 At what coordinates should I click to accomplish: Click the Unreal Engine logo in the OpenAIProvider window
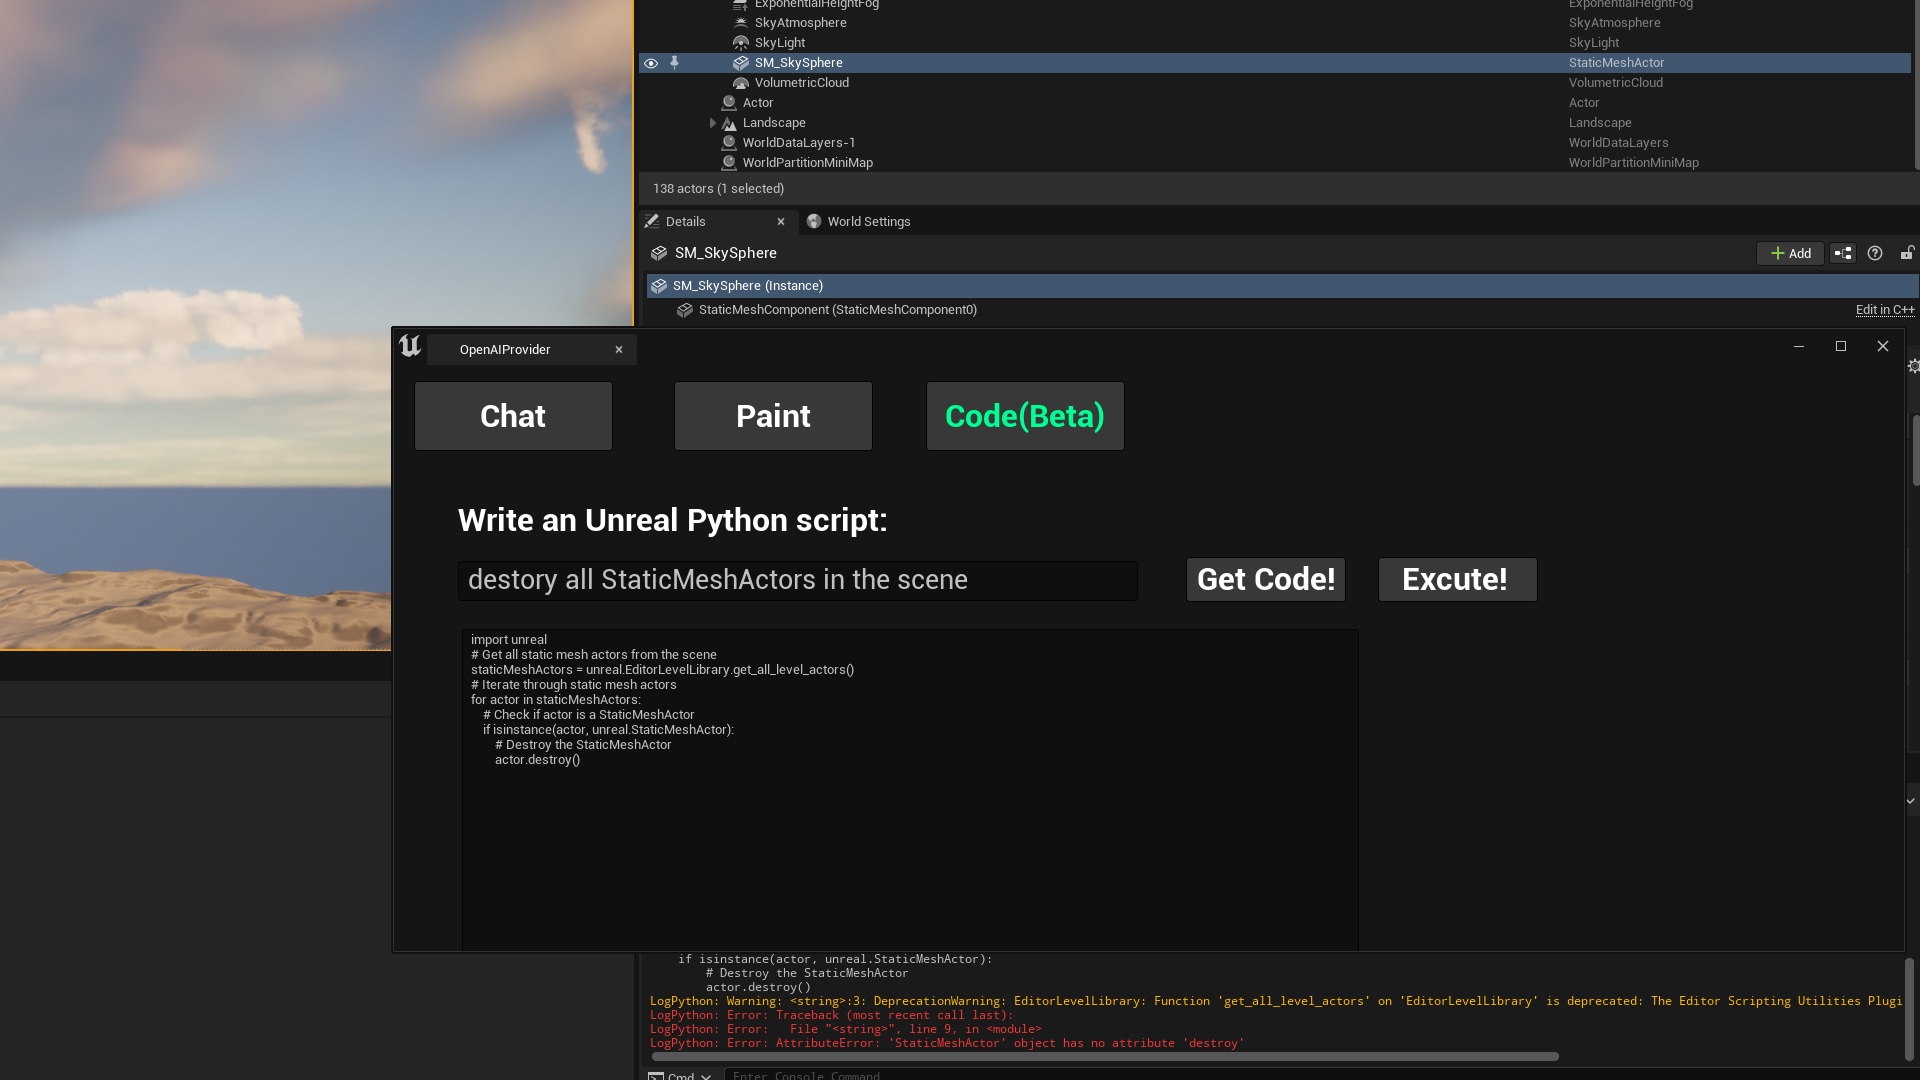[x=410, y=347]
